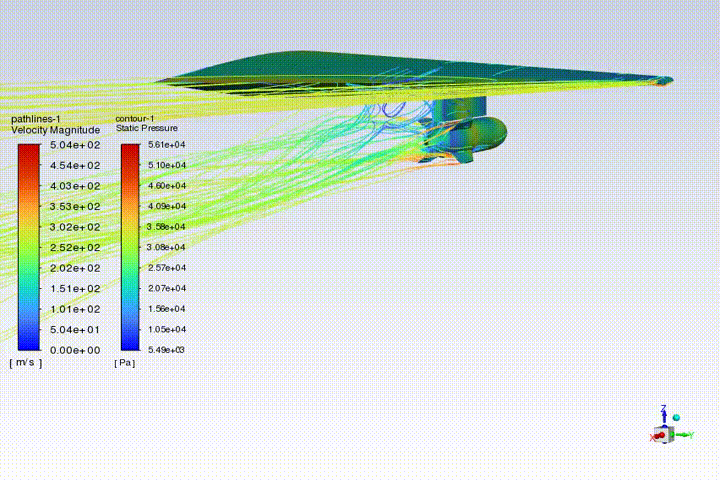
Task: Click the Static Pressure legend label
Action: 146,129
